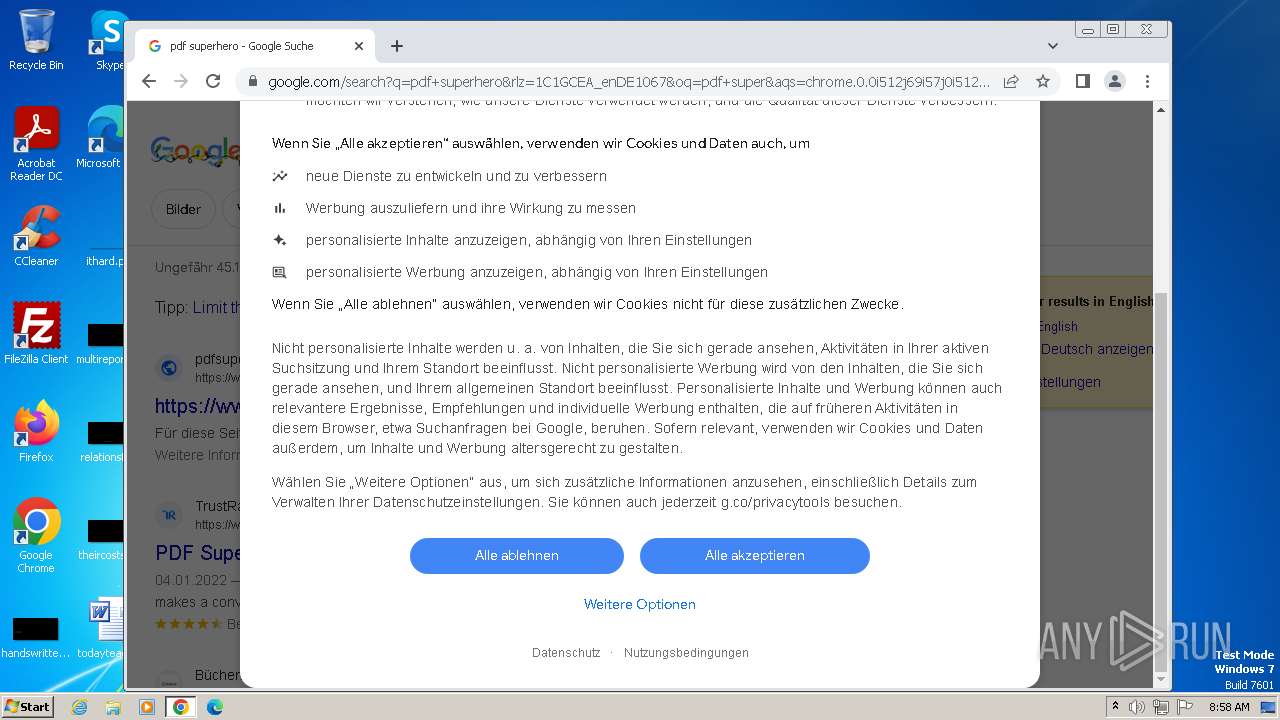The height and width of the screenshot is (720, 1280).
Task: Open 'Datenschutz' link
Action: point(566,653)
